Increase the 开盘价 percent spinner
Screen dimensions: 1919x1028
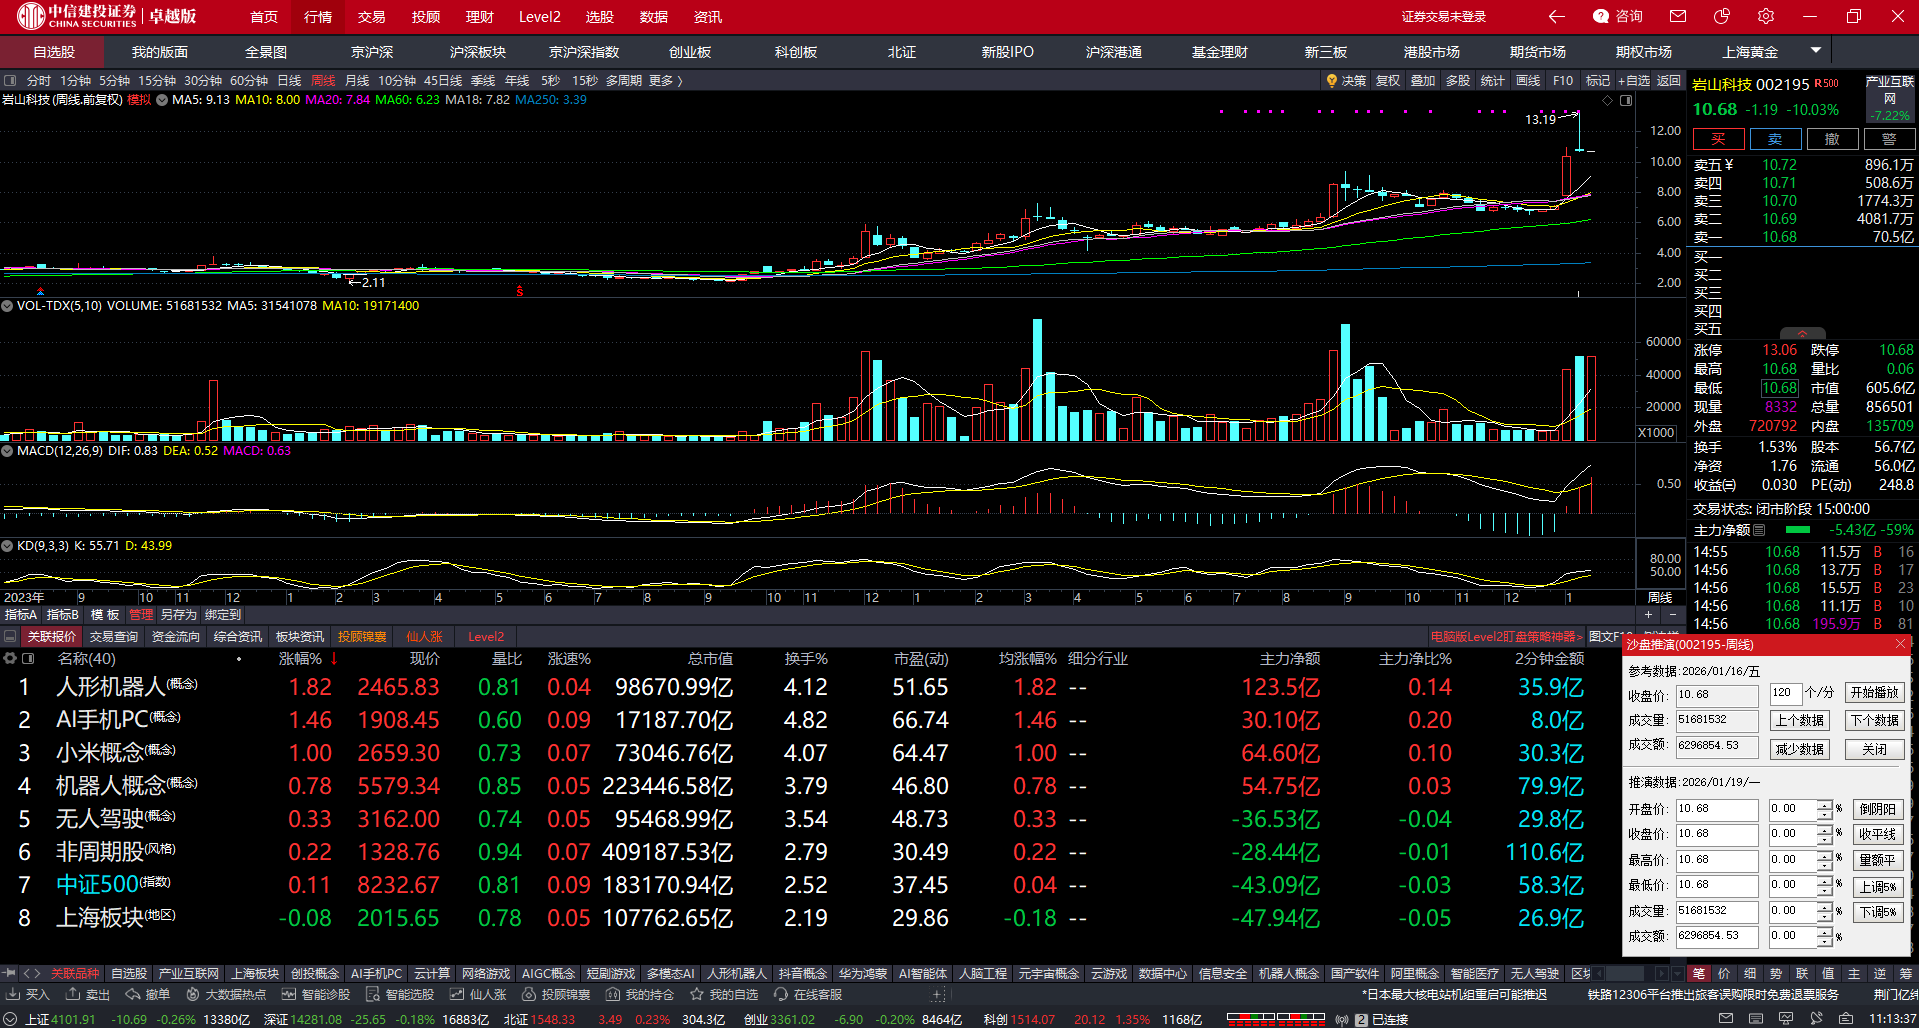pos(1825,804)
